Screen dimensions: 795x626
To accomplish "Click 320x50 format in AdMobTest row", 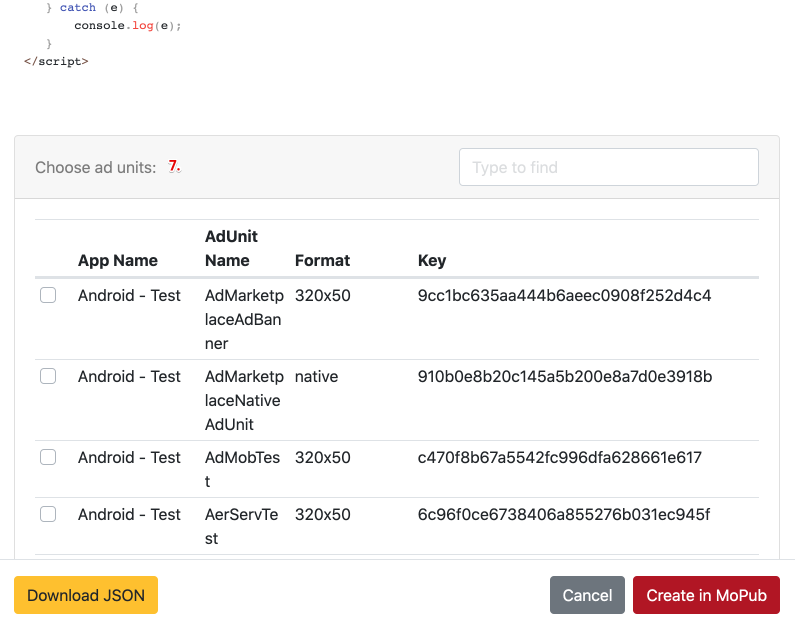I will [x=322, y=458].
